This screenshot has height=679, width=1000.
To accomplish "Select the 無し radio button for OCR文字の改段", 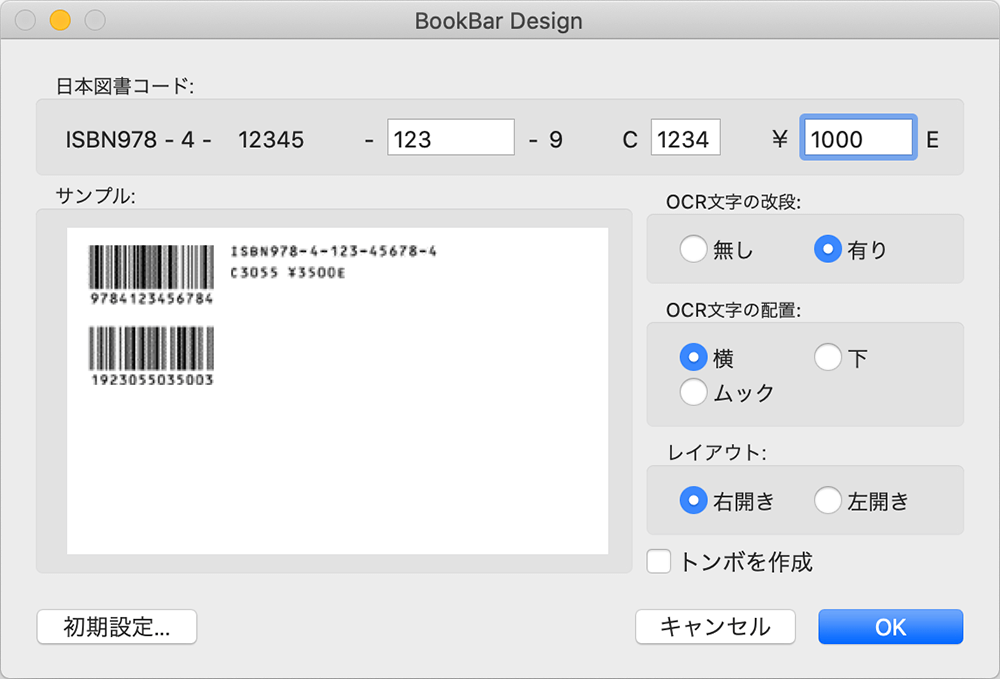I will click(694, 249).
